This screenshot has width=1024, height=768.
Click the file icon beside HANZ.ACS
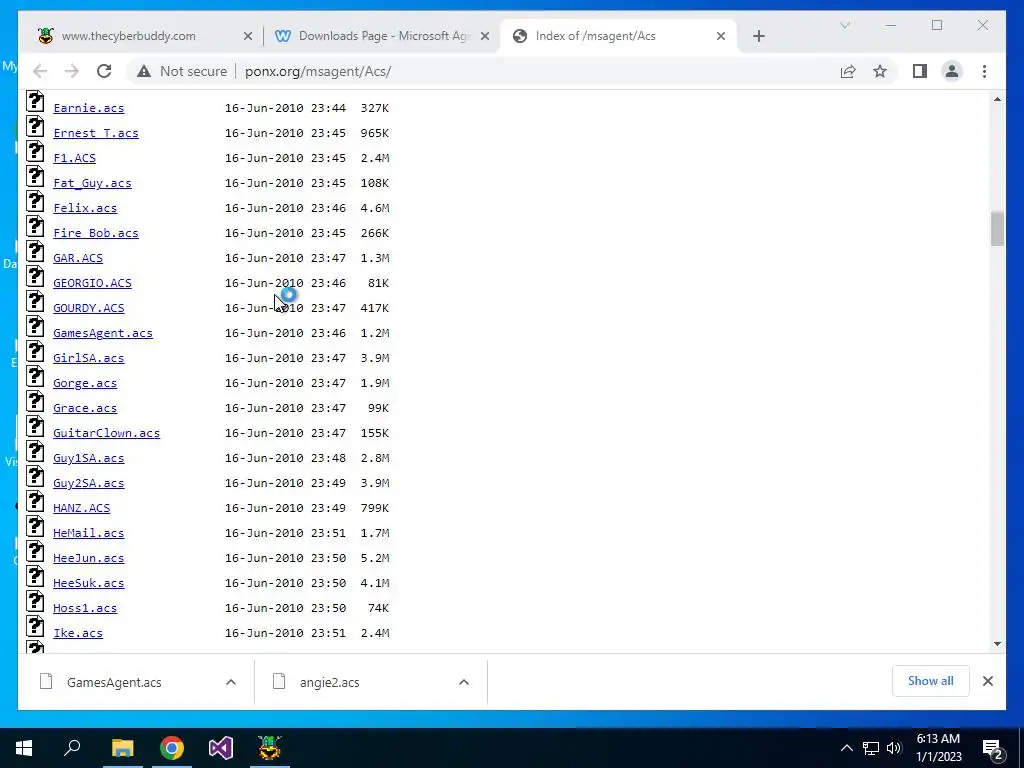(35, 502)
